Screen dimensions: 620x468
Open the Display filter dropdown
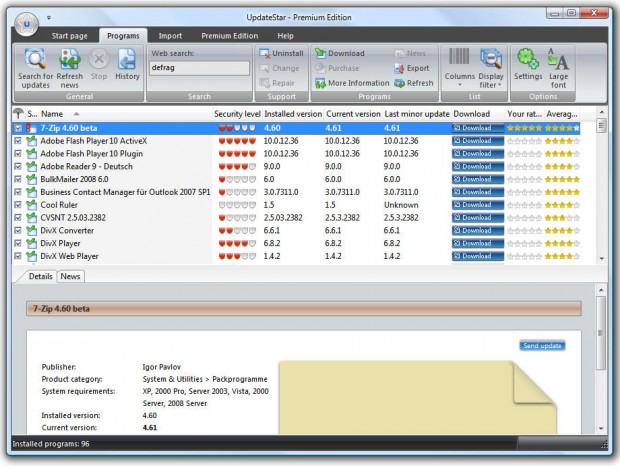coord(491,68)
